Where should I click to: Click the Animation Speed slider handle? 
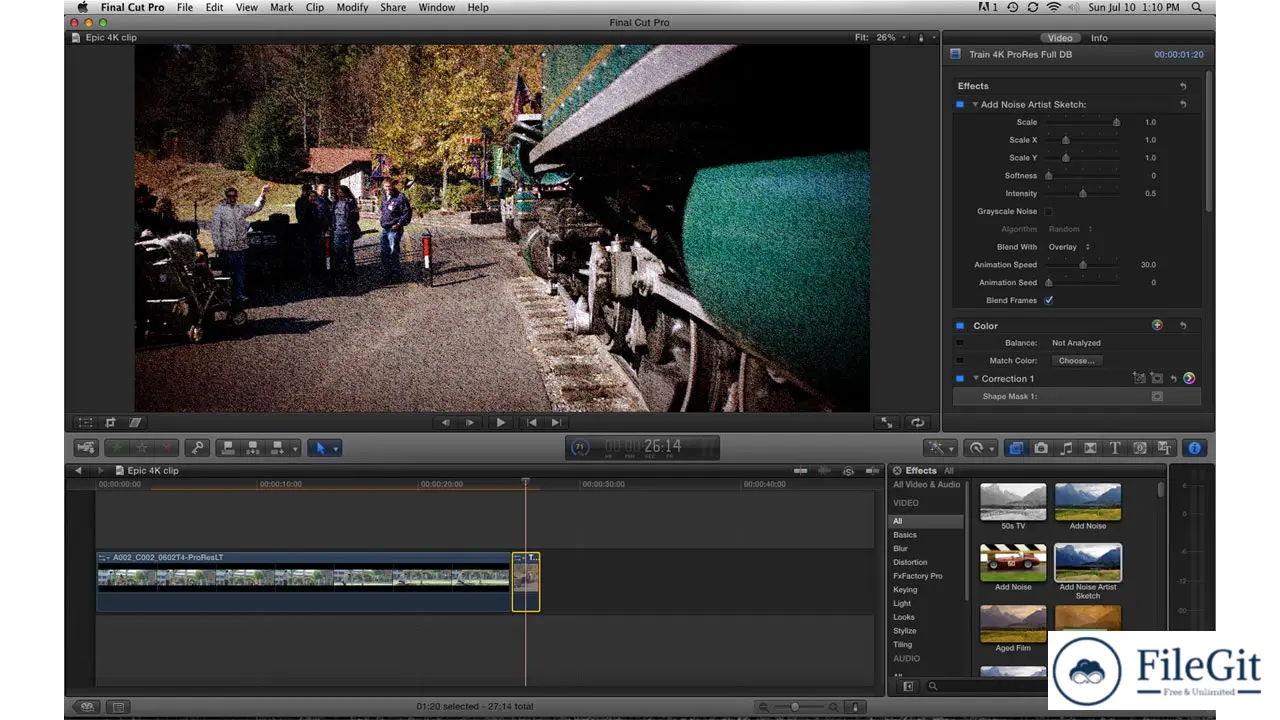[1083, 265]
